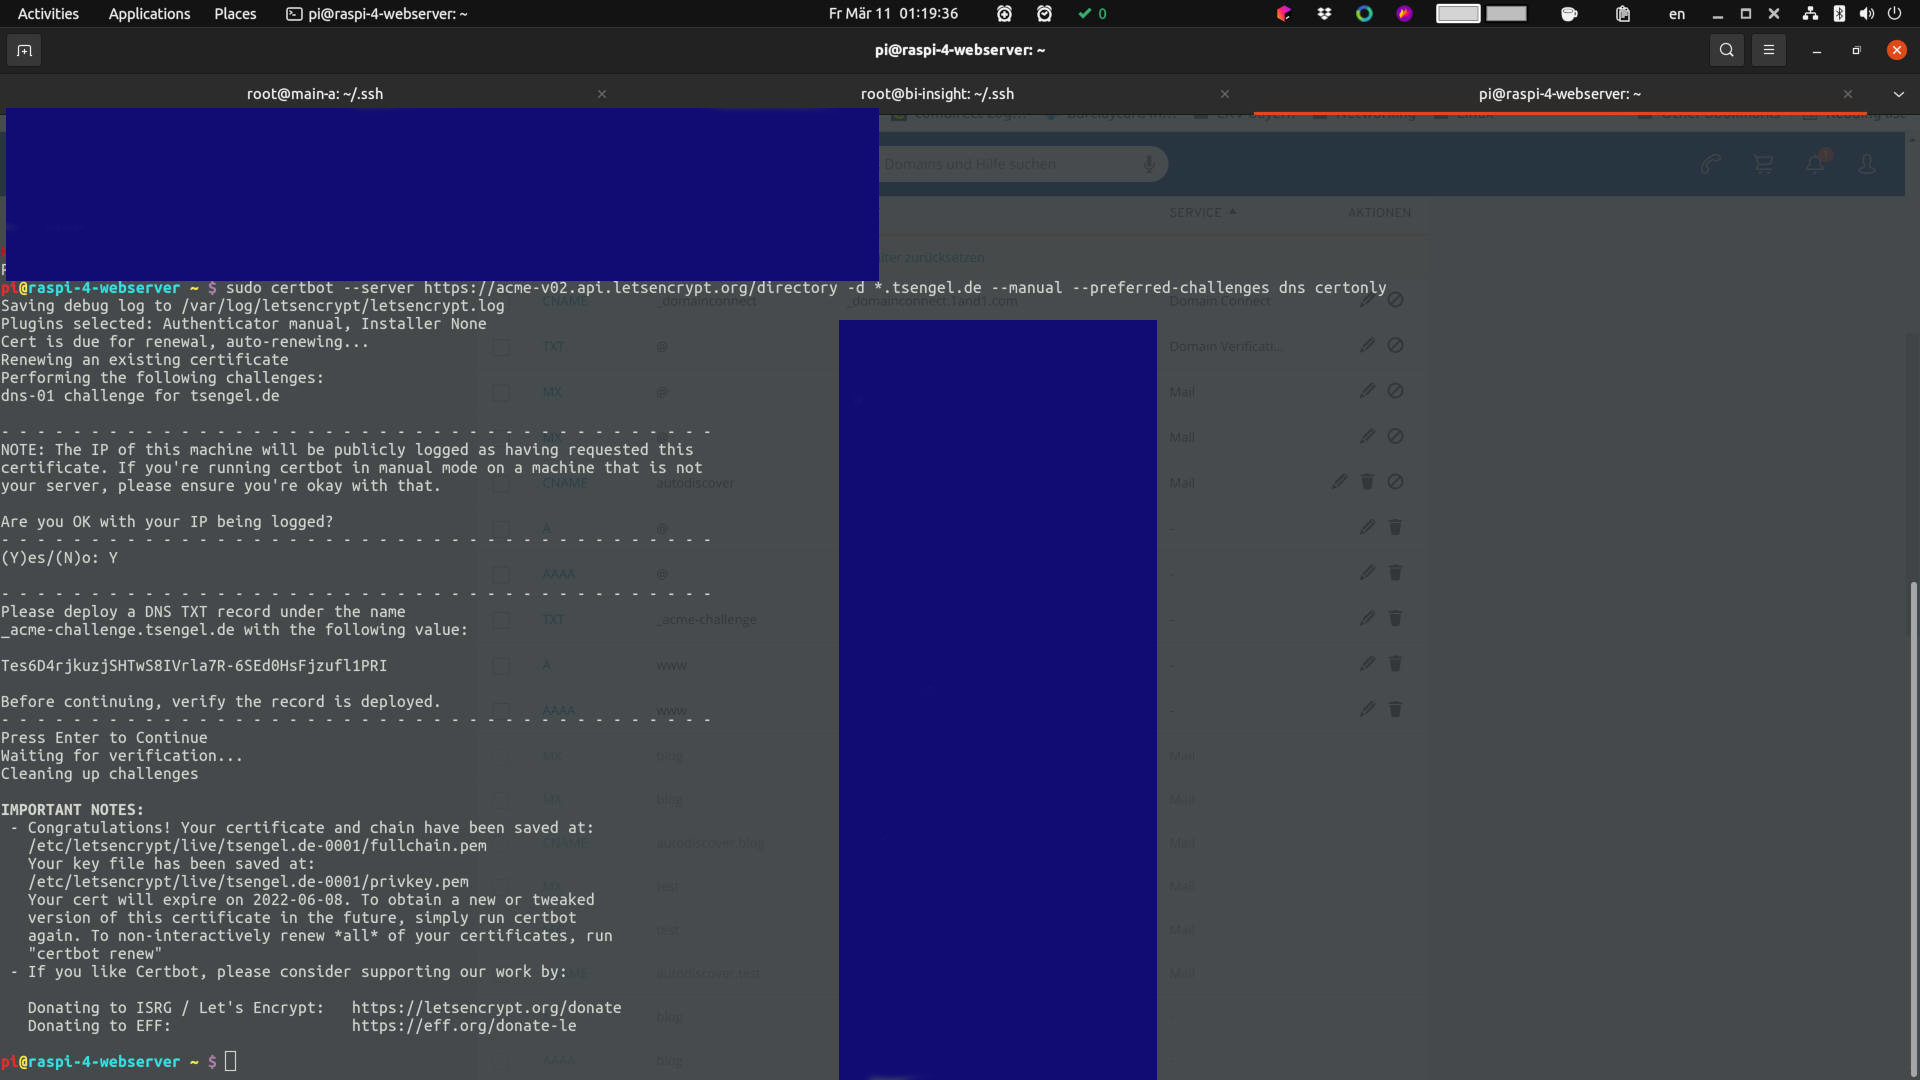1920x1080 pixels.
Task: Select the pi@raspi-4-webserver terminal tab
Action: click(x=1559, y=94)
